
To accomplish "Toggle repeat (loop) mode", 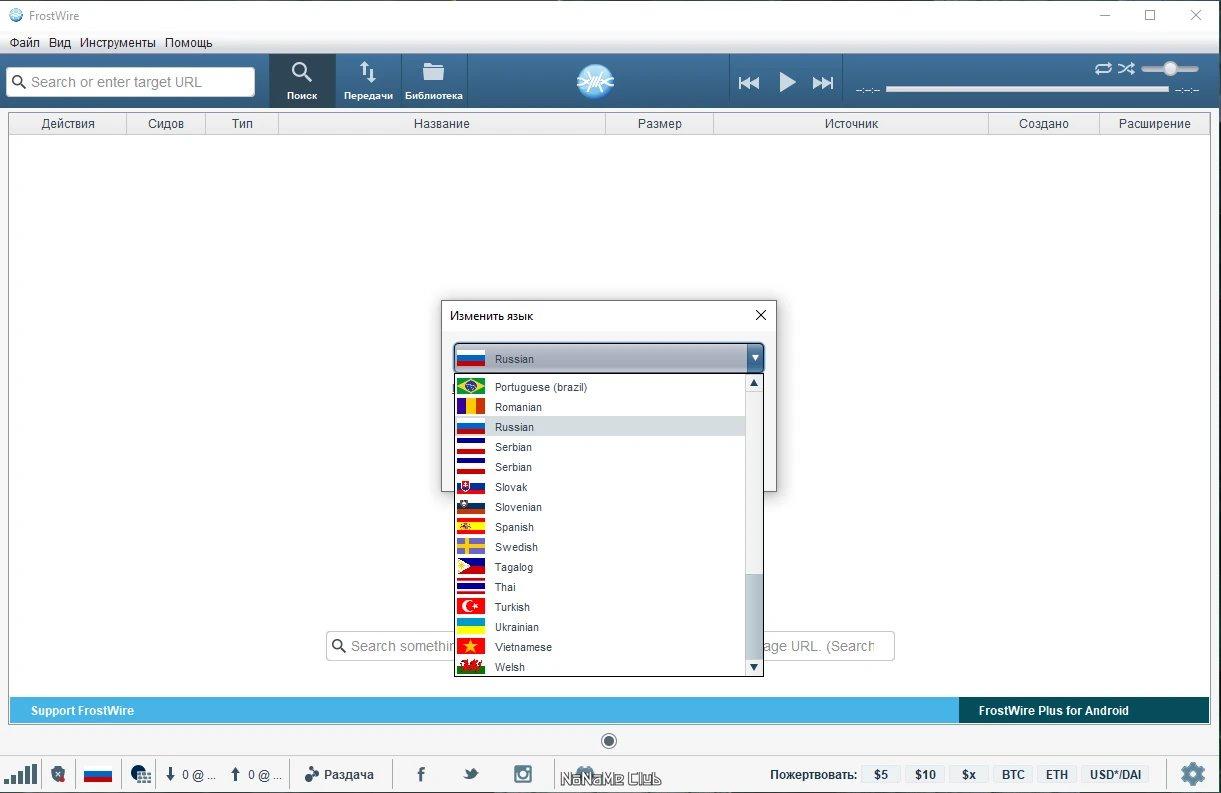I will [1103, 68].
